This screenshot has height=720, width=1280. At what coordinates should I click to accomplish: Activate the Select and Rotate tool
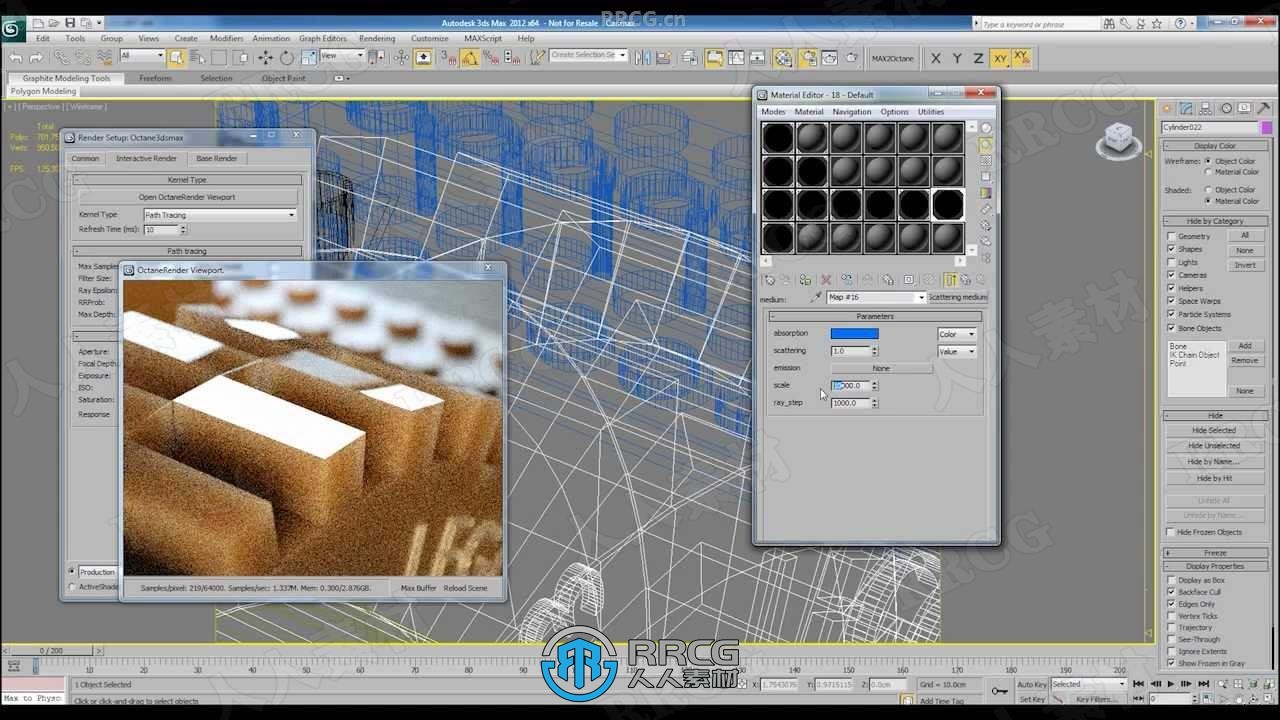coord(287,58)
